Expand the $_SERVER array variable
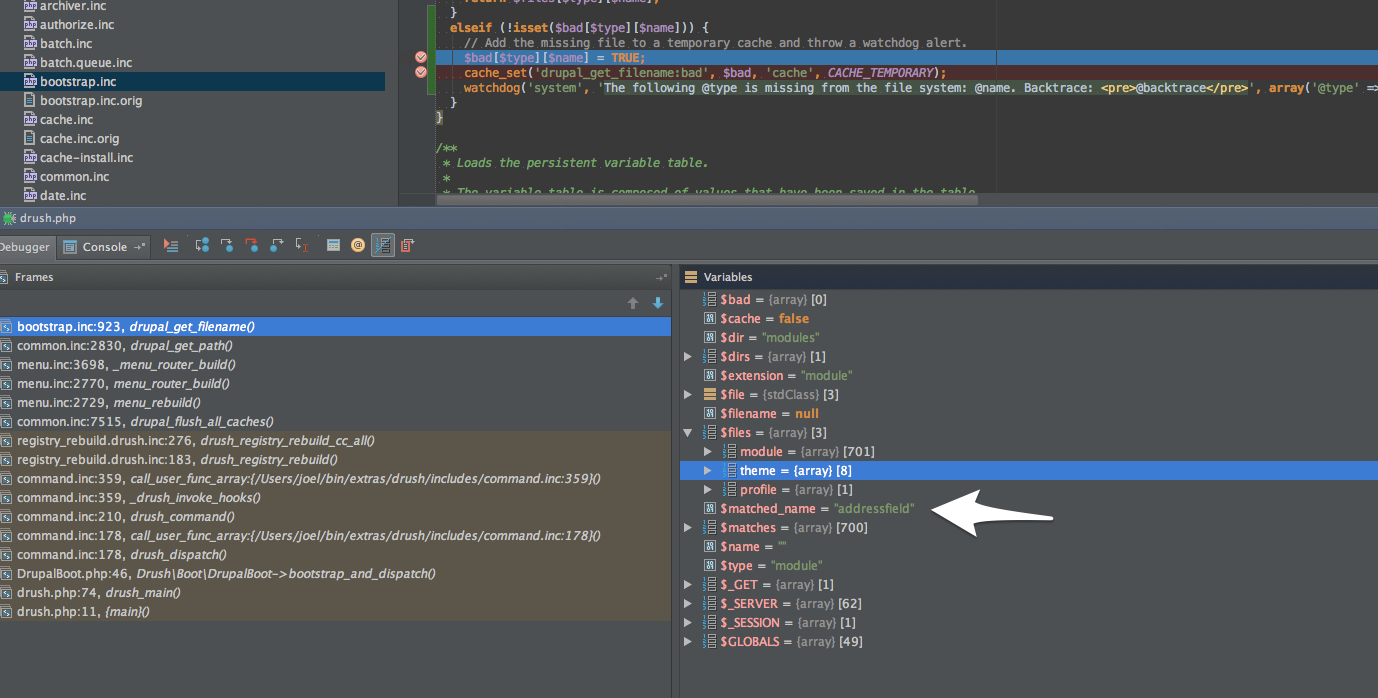This screenshot has height=698, width=1378. [x=688, y=604]
